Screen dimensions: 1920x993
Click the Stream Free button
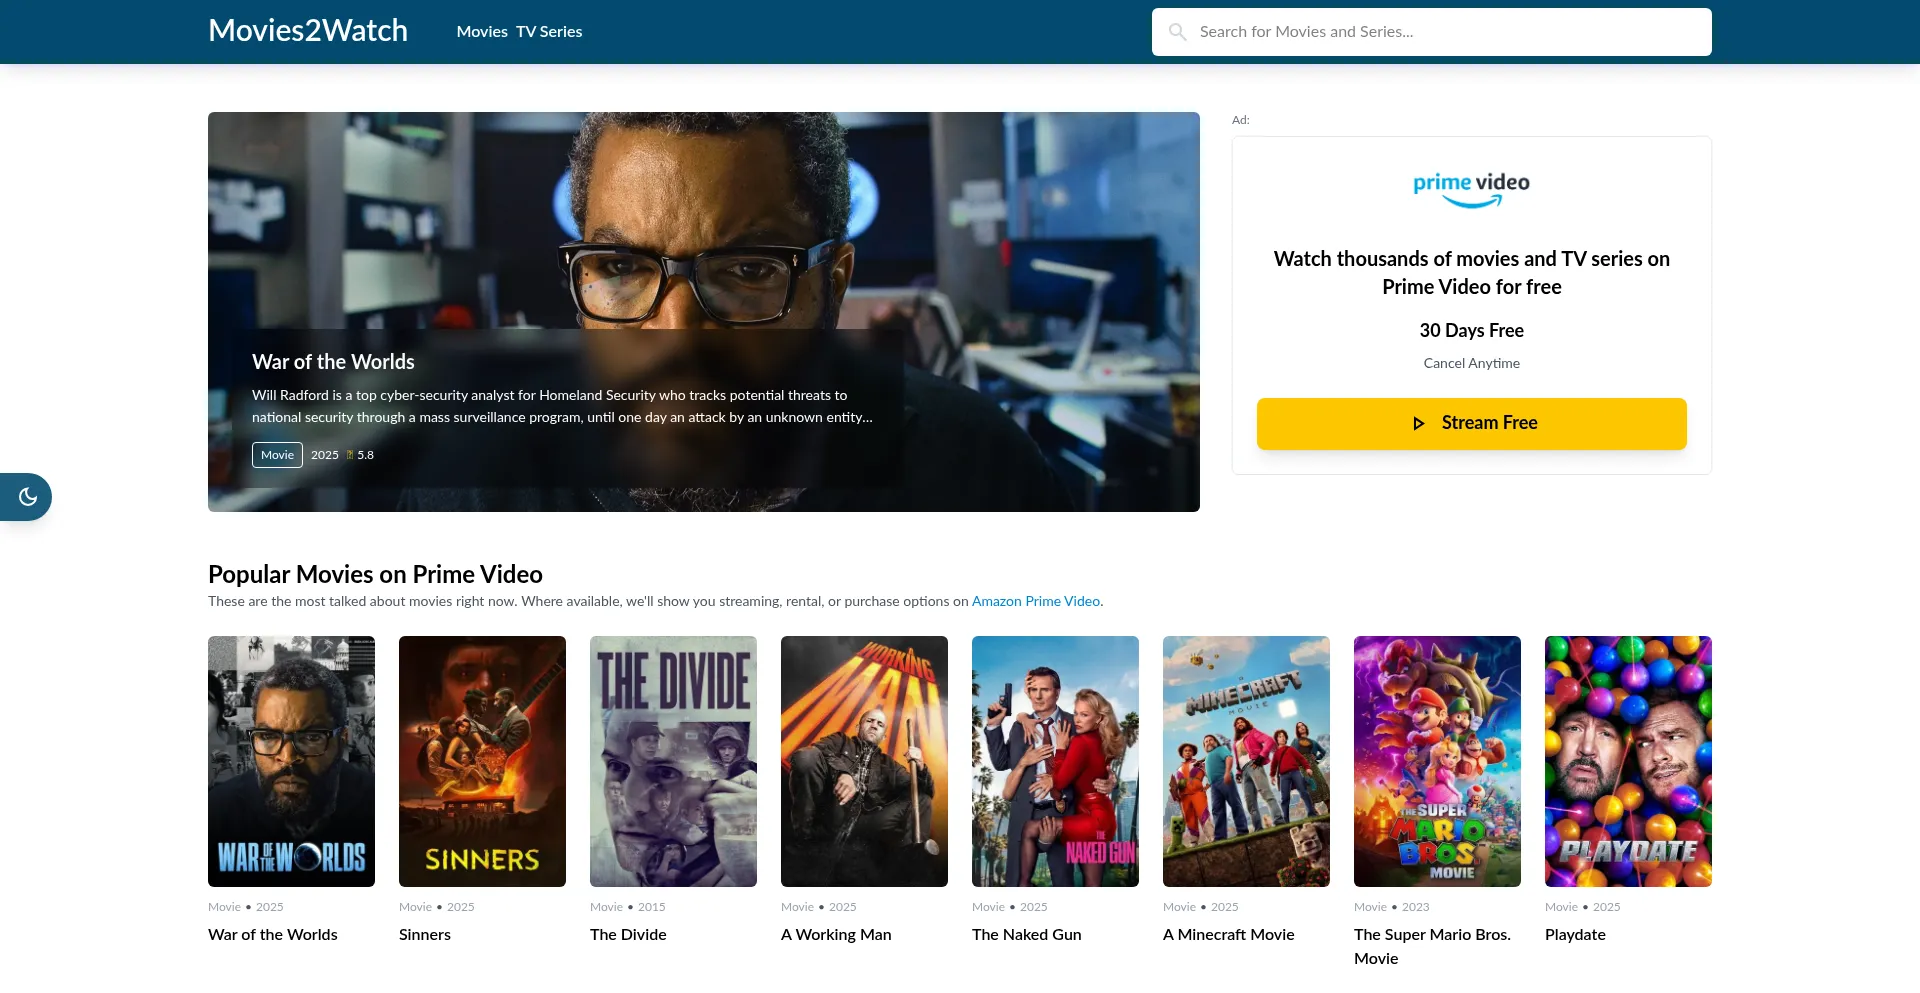tap(1471, 424)
